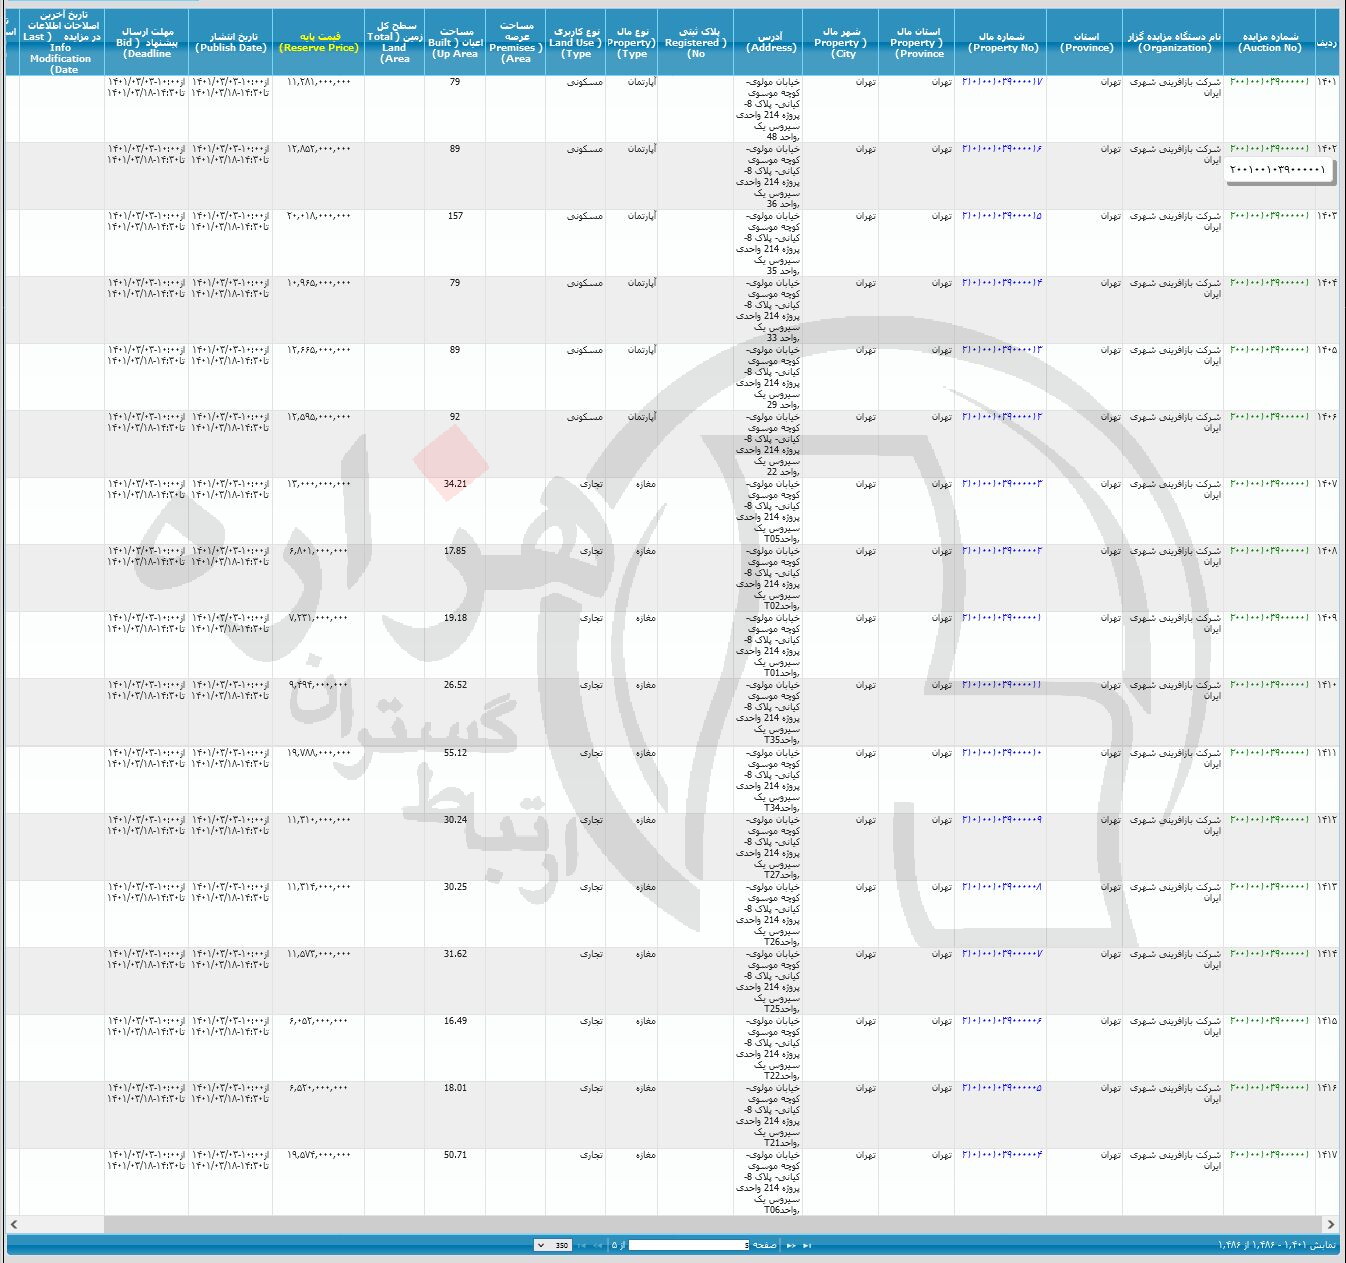The image size is (1346, 1263).
Task: Open auction number link in row 1410
Action: (x=1269, y=685)
